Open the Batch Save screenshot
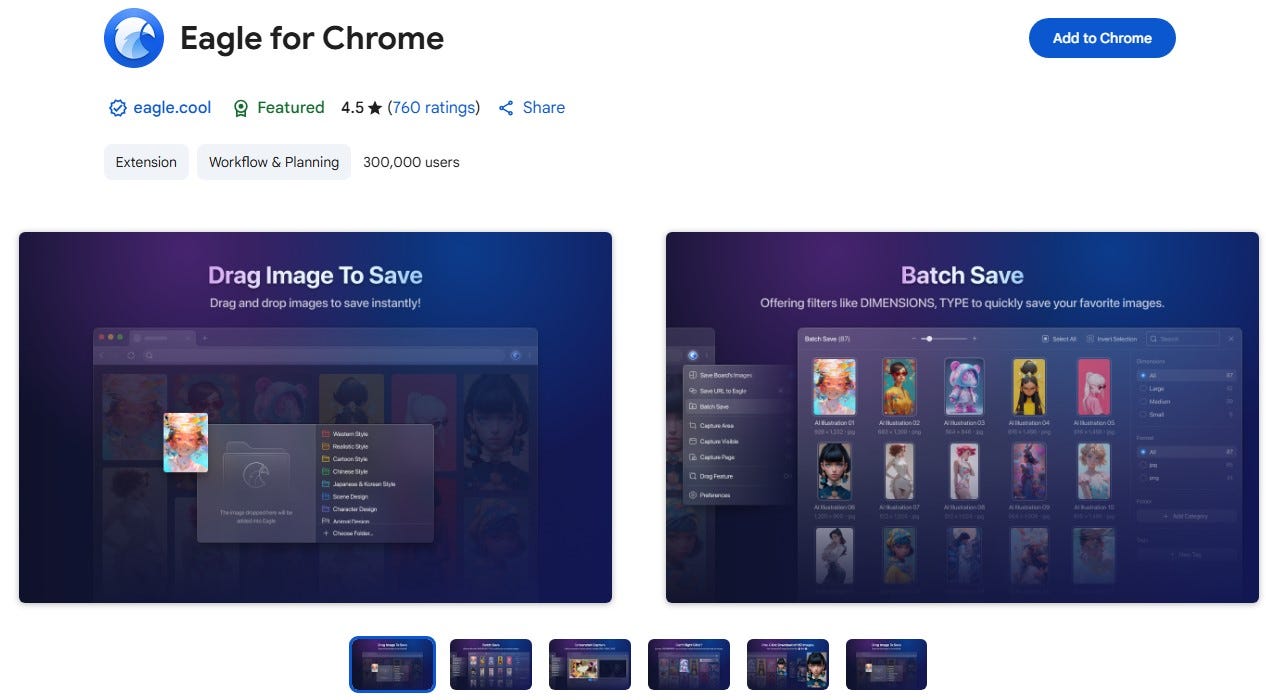1280x700 pixels. 962,418
